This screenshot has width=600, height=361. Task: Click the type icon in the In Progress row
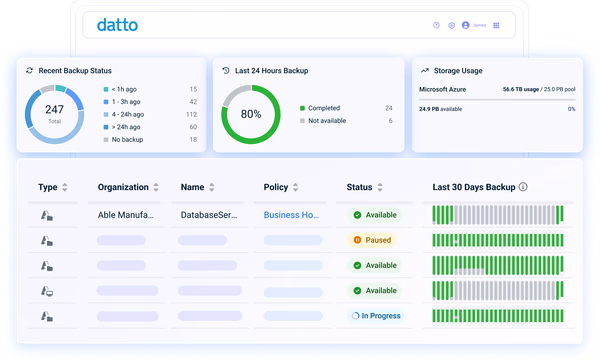coord(47,316)
